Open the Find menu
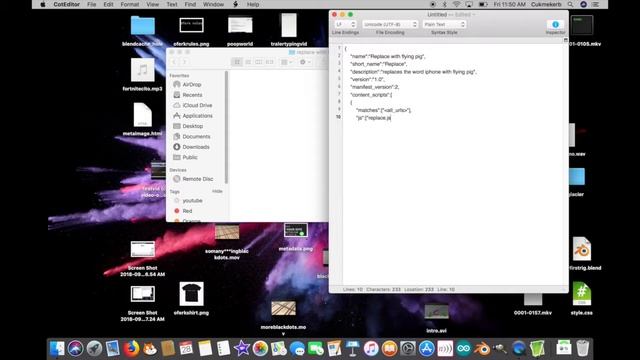The width and height of the screenshot is (640, 360). click(x=190, y=4)
